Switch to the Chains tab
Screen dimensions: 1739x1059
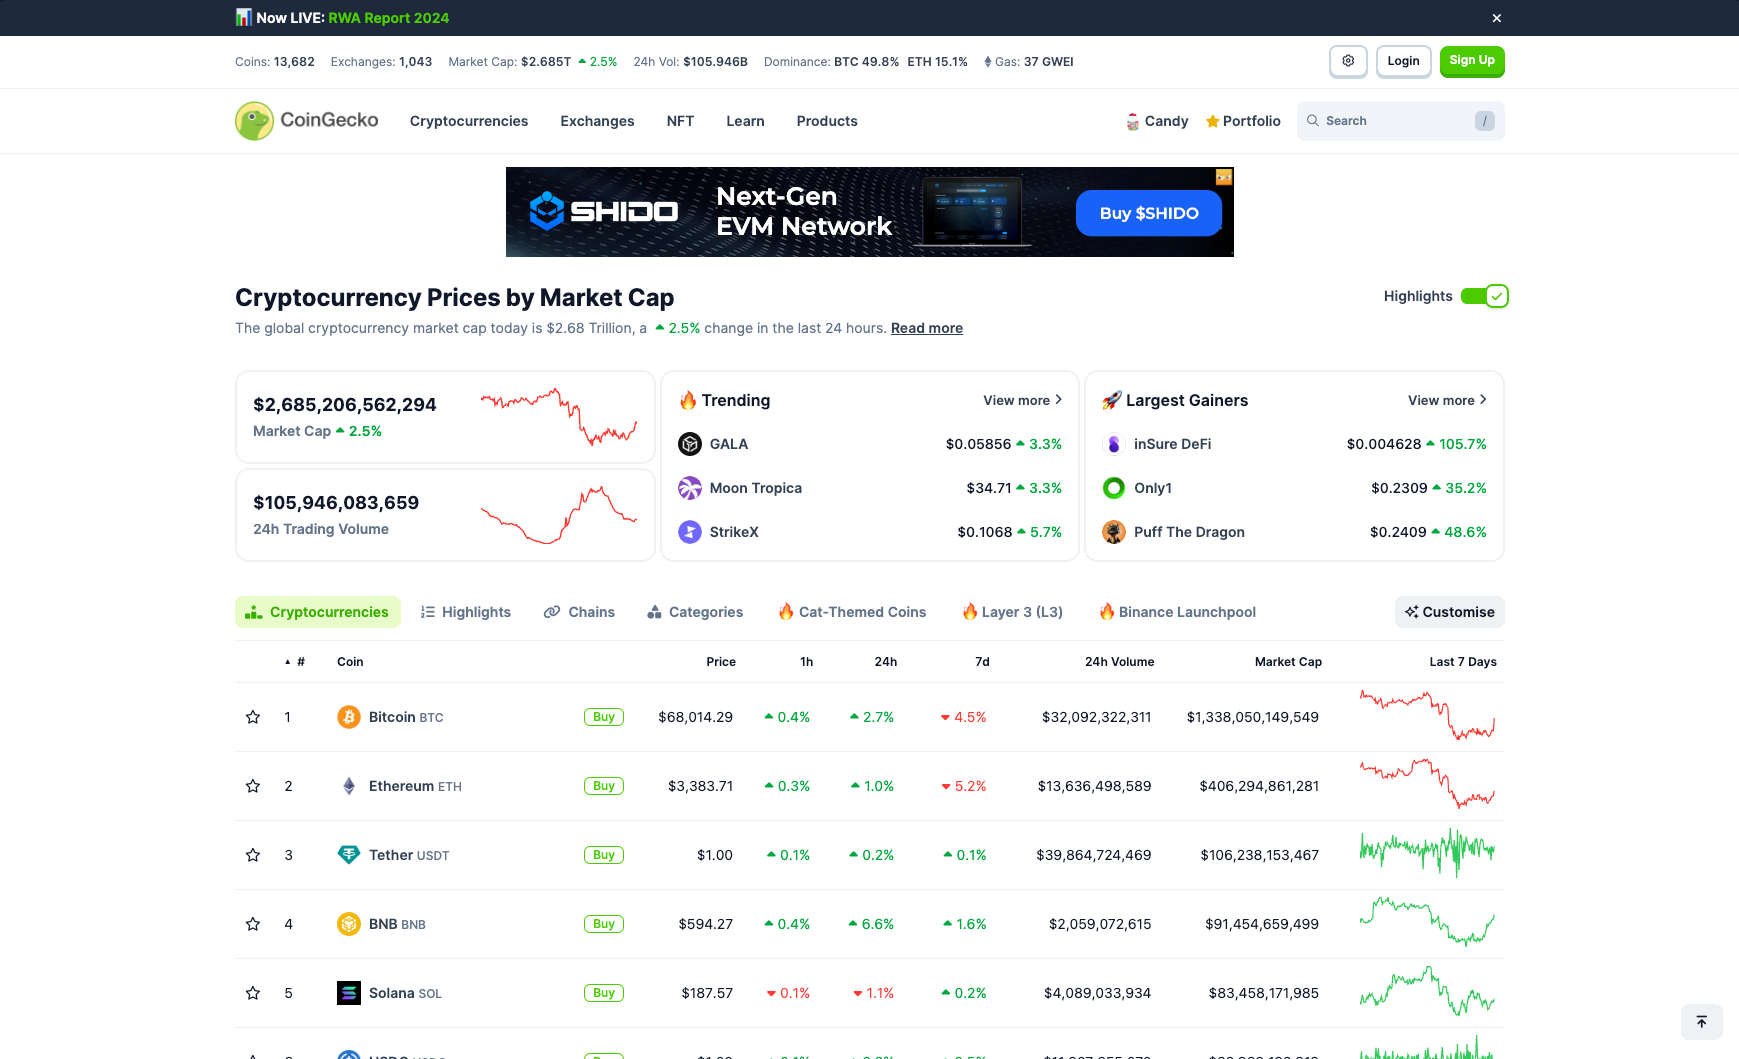[579, 612]
